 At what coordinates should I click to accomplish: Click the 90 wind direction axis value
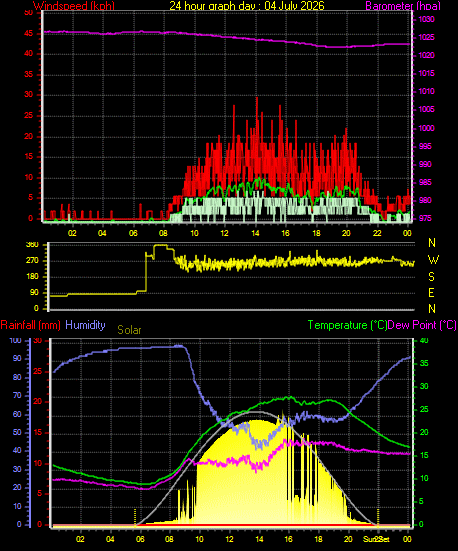point(34,293)
